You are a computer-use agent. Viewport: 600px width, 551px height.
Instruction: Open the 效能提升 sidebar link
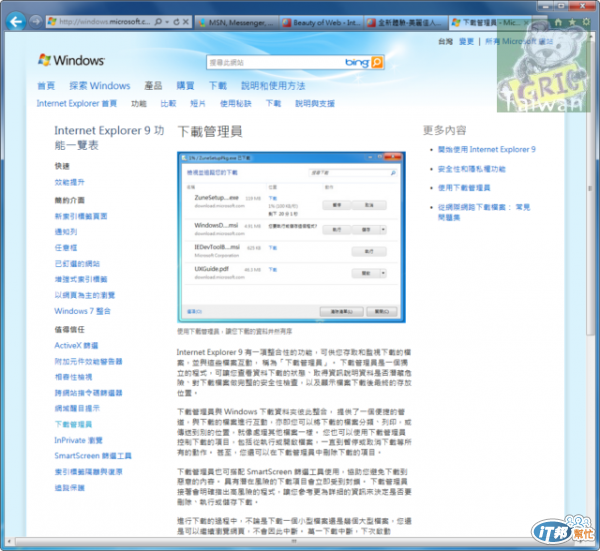(69, 182)
